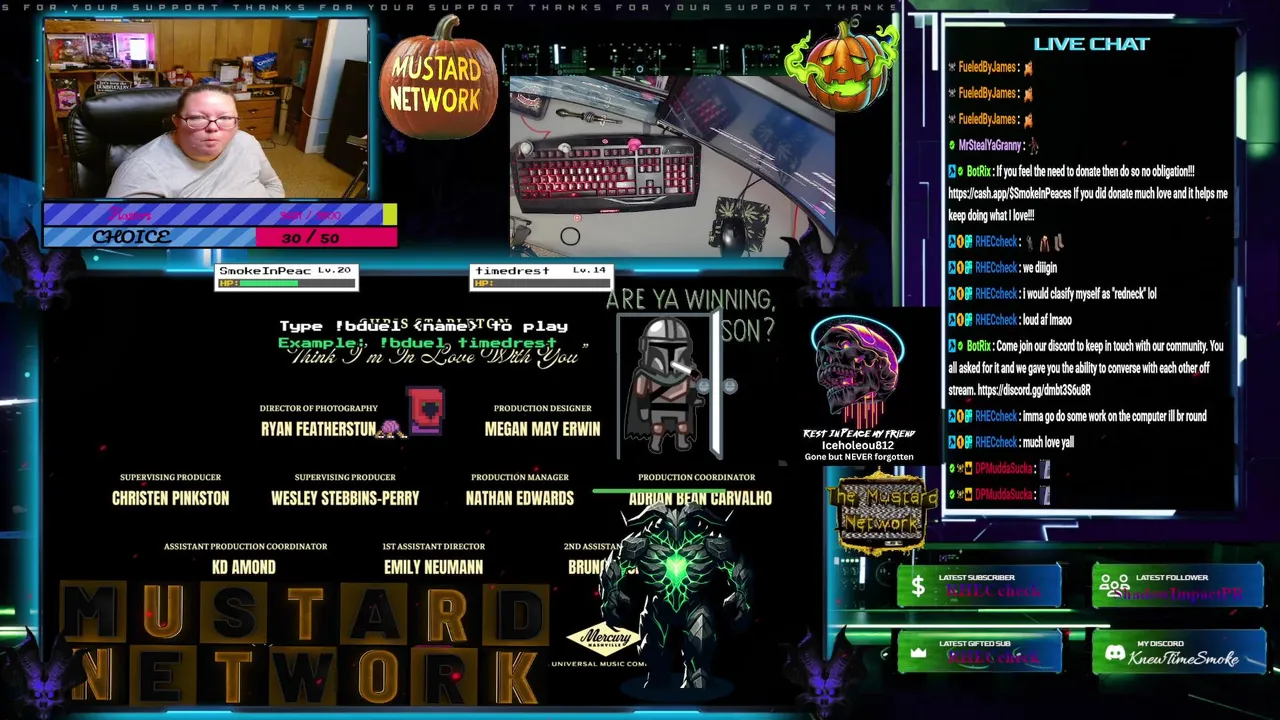Click the MrStealYaGranny username in chat
The height and width of the screenshot is (720, 1280).
(x=989, y=146)
